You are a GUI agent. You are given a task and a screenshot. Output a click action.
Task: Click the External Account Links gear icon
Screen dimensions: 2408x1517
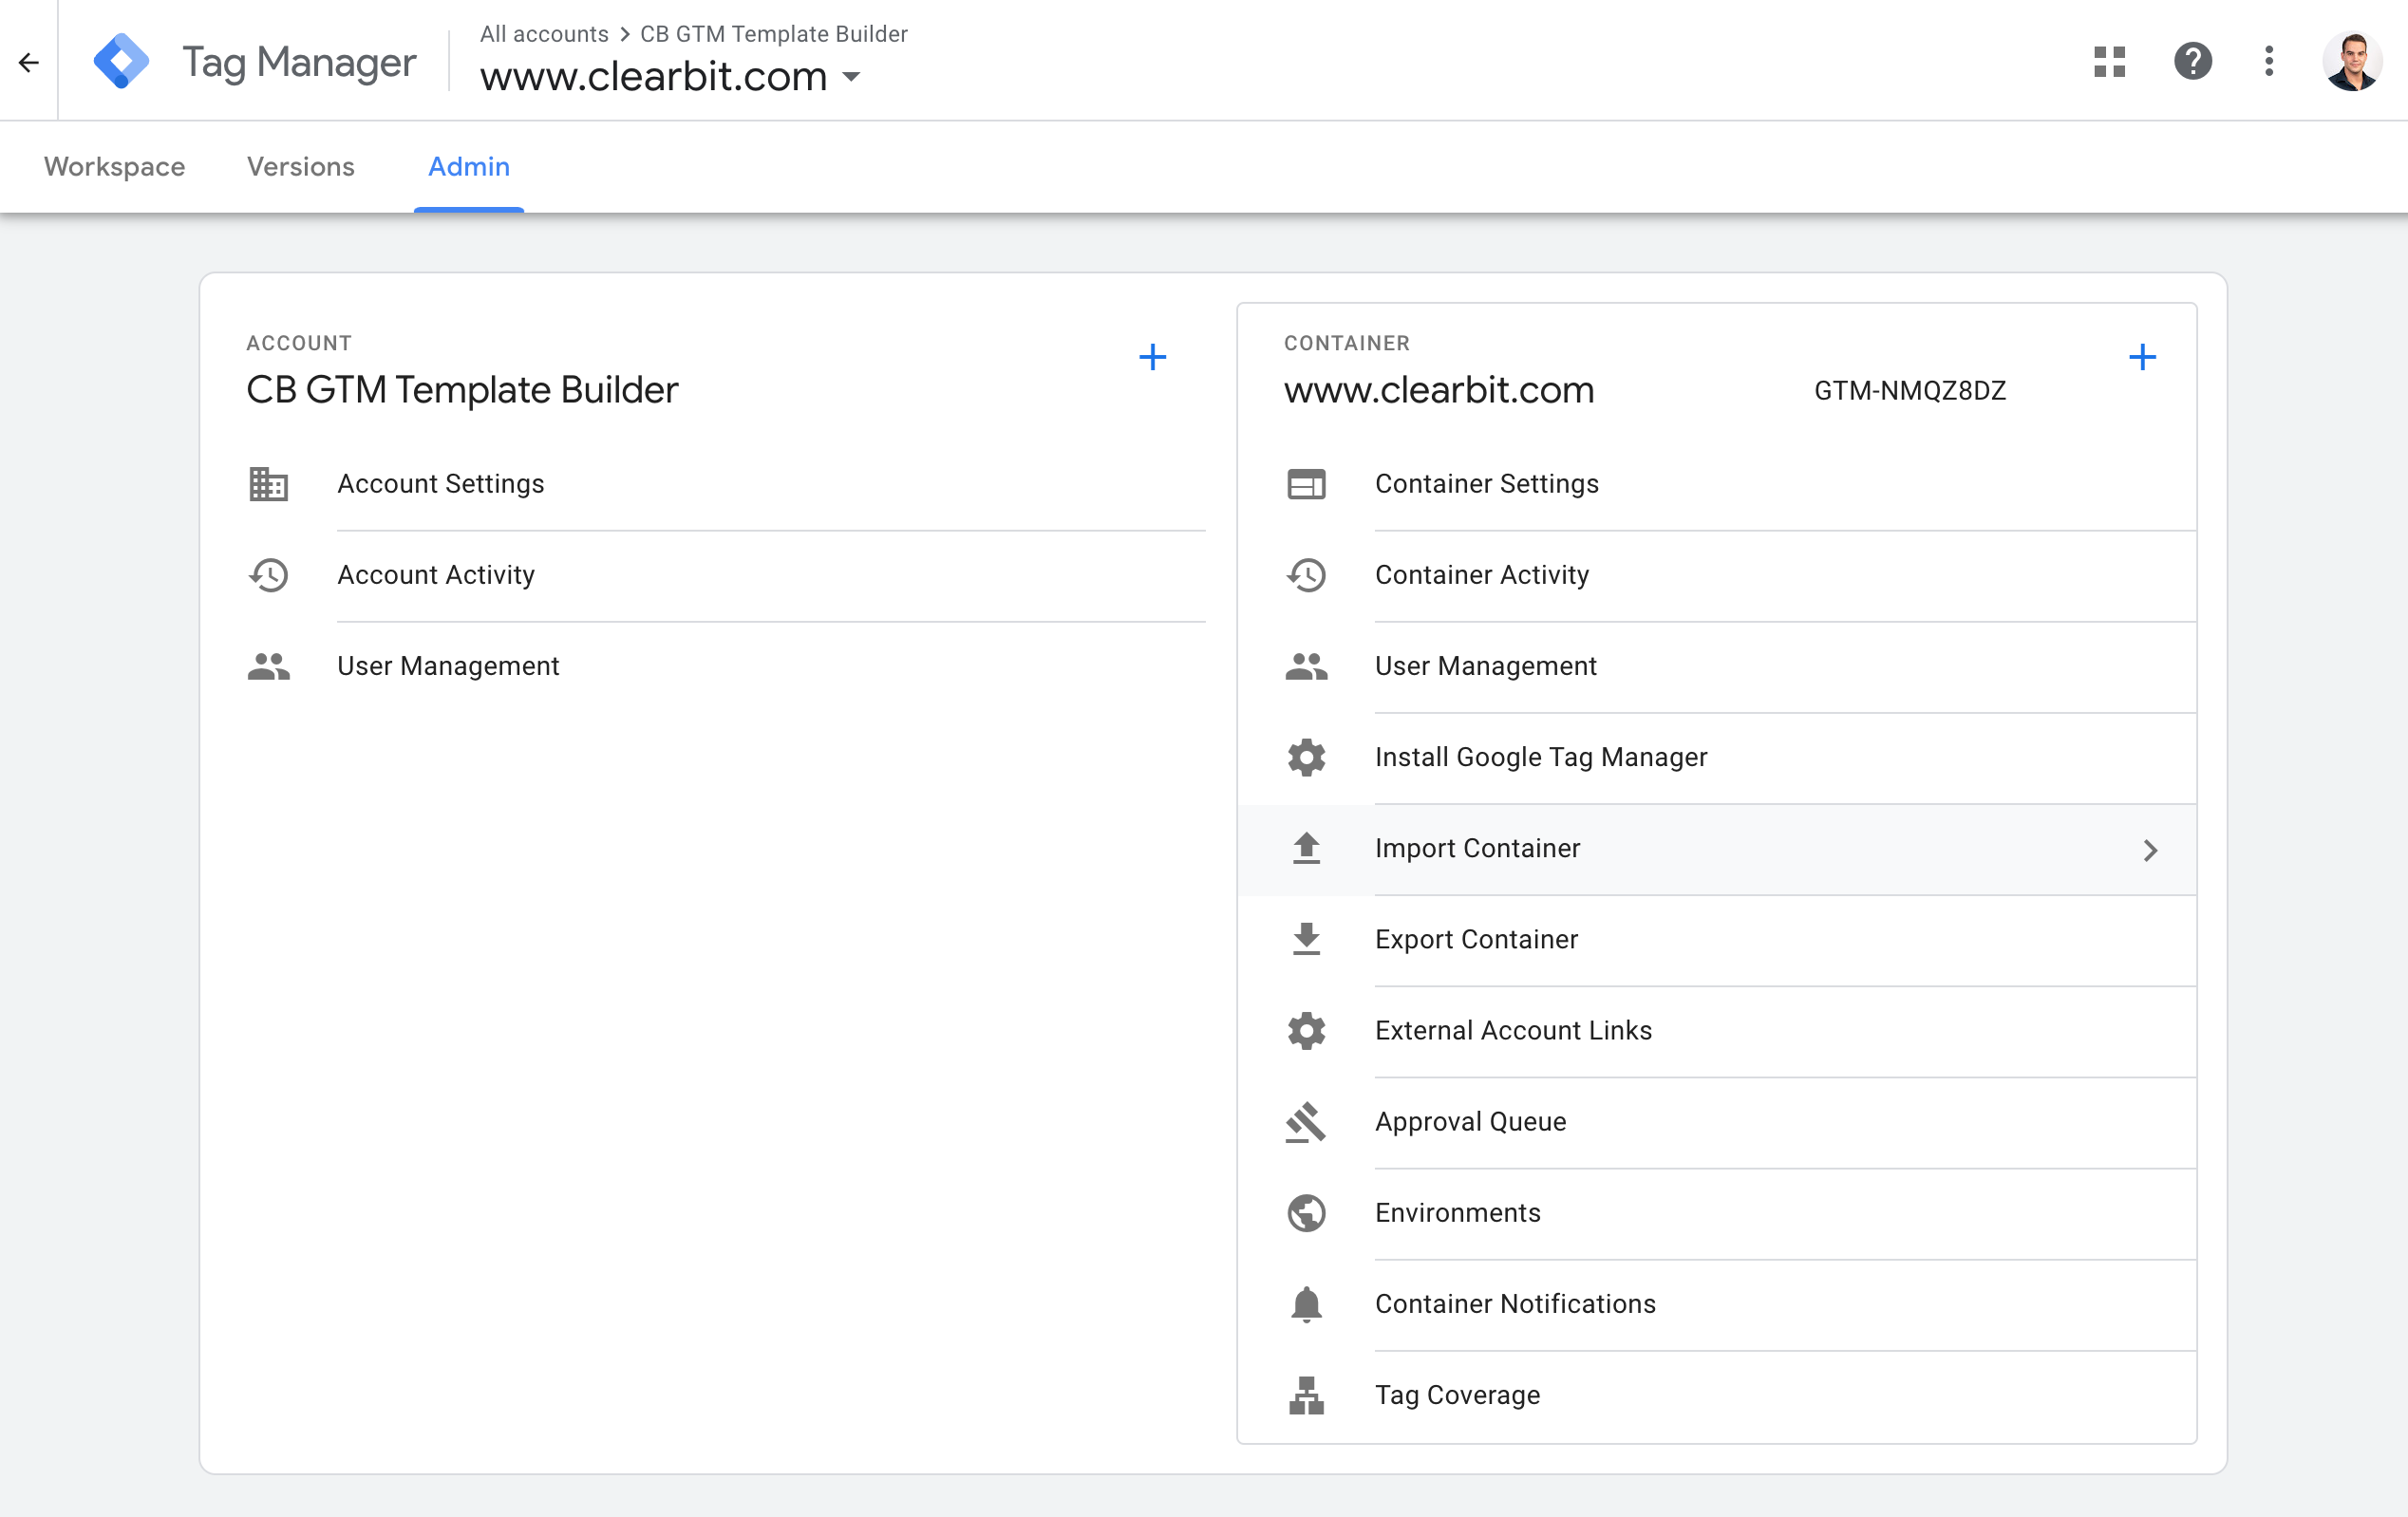tap(1306, 1030)
